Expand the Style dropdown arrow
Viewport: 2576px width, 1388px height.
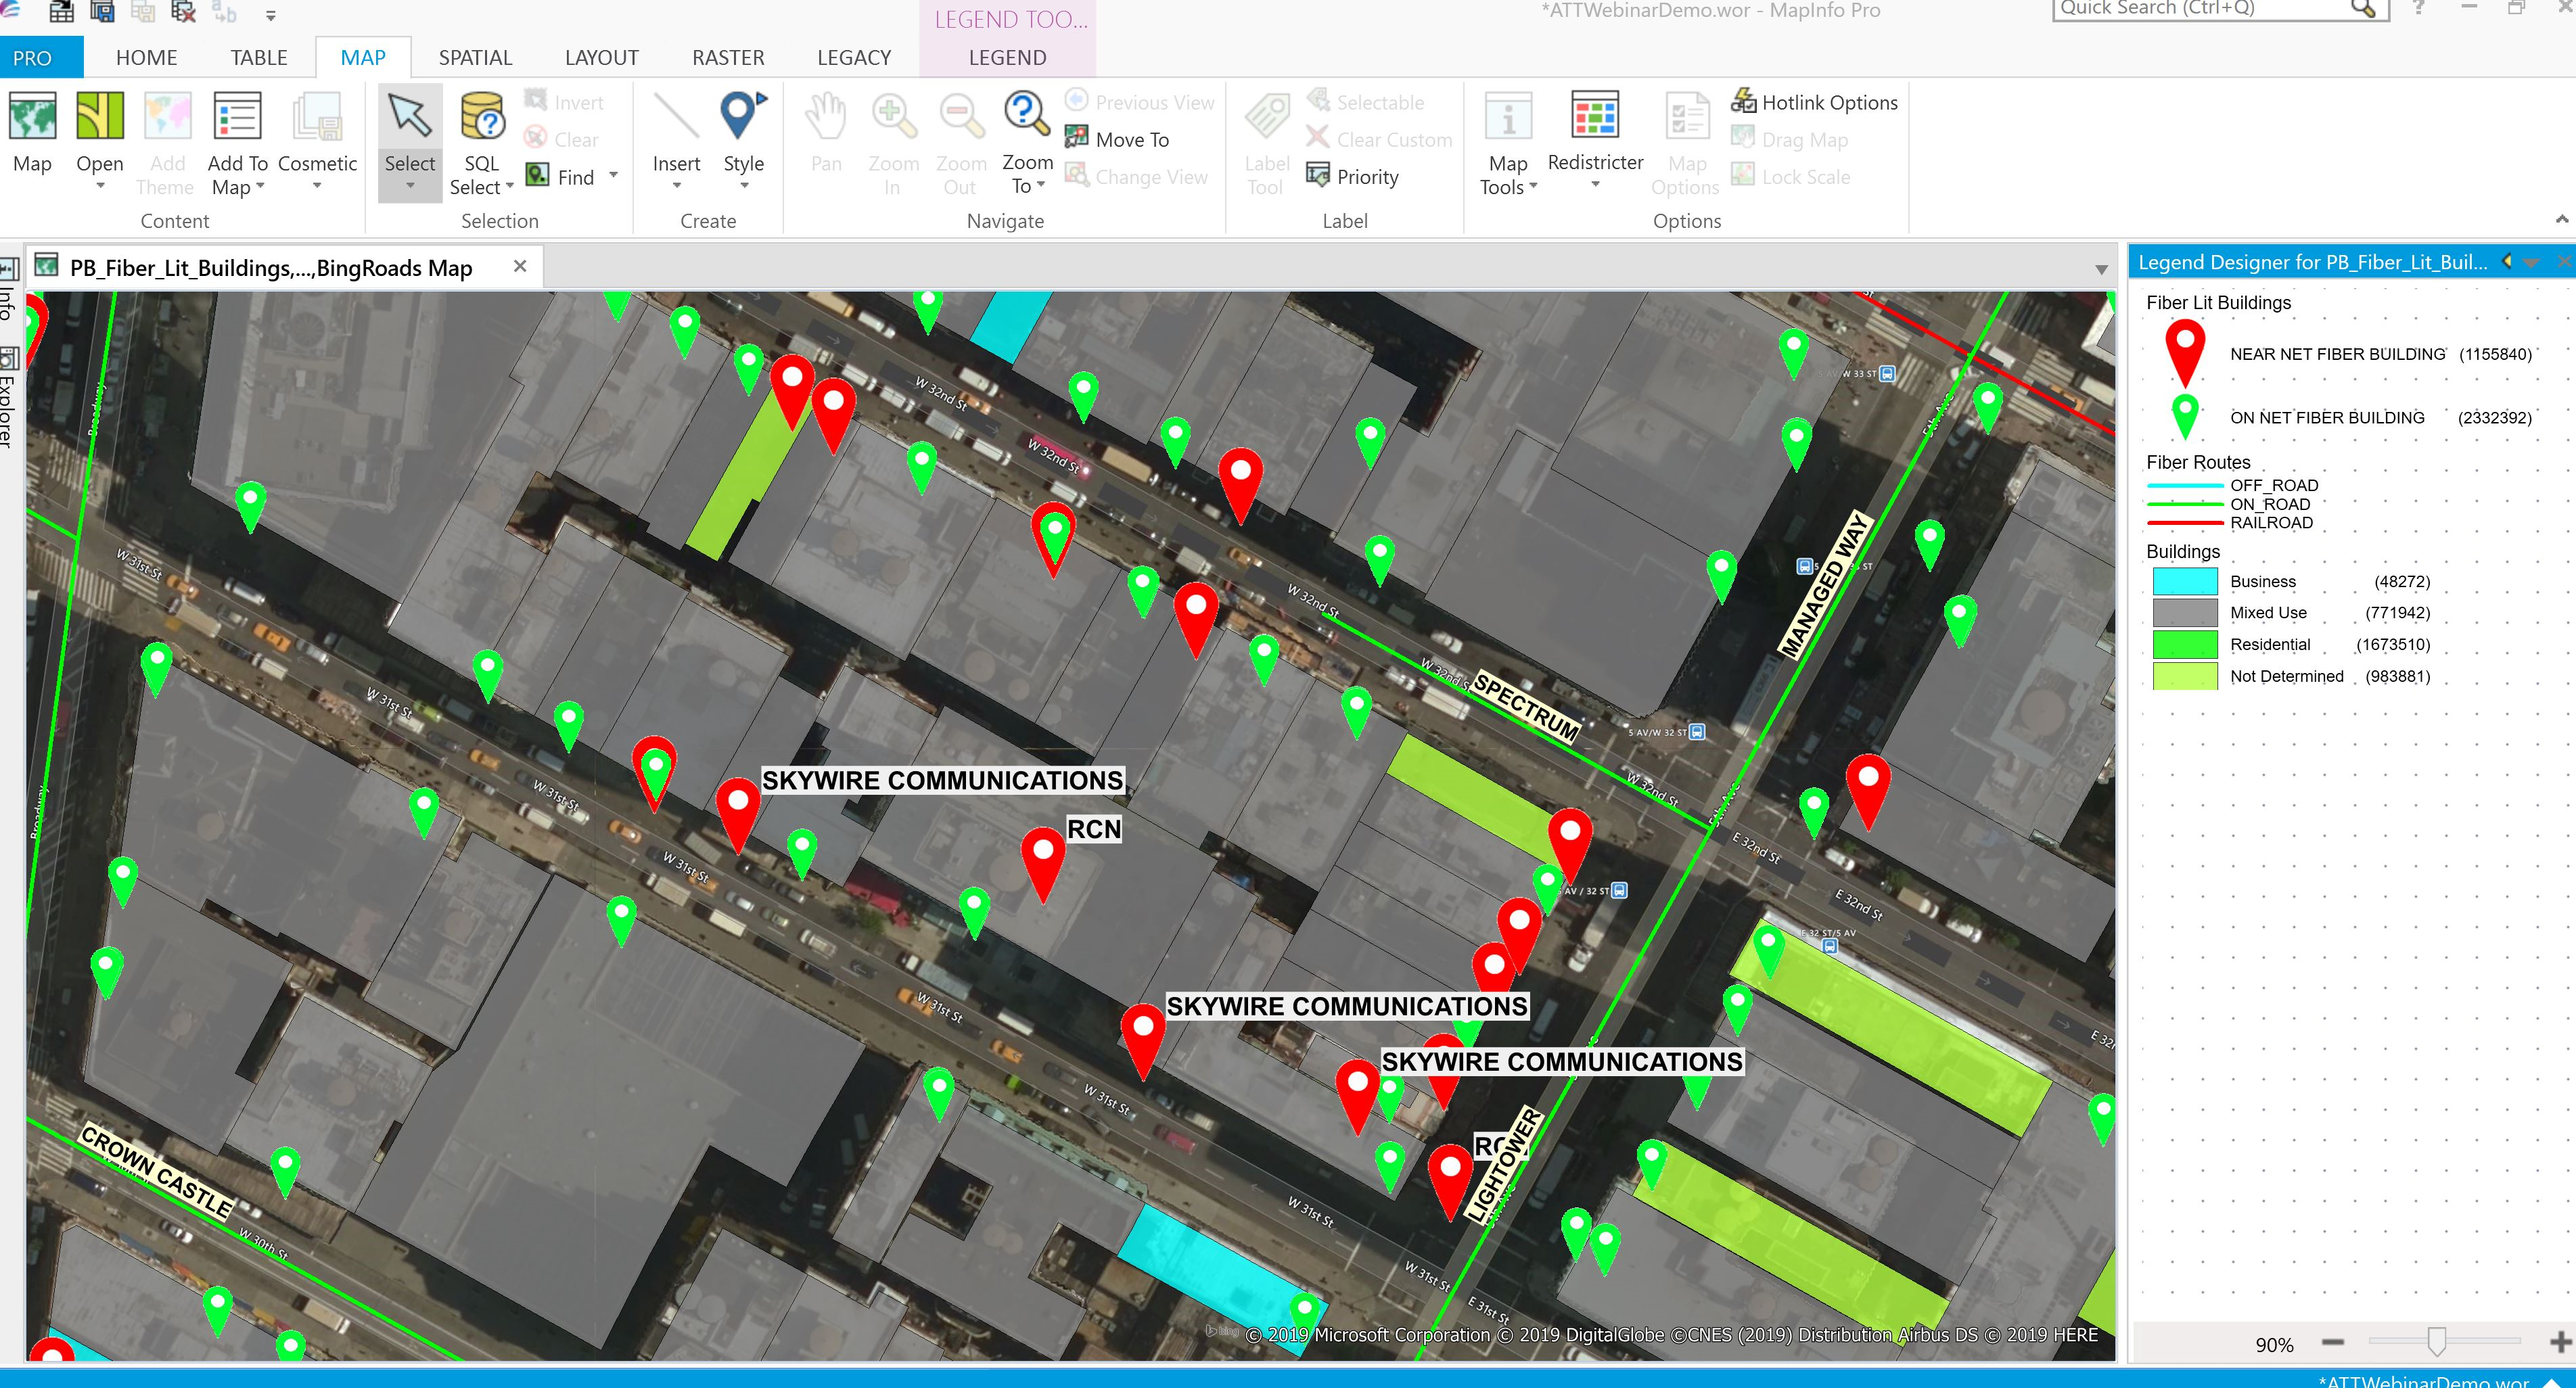click(x=743, y=186)
